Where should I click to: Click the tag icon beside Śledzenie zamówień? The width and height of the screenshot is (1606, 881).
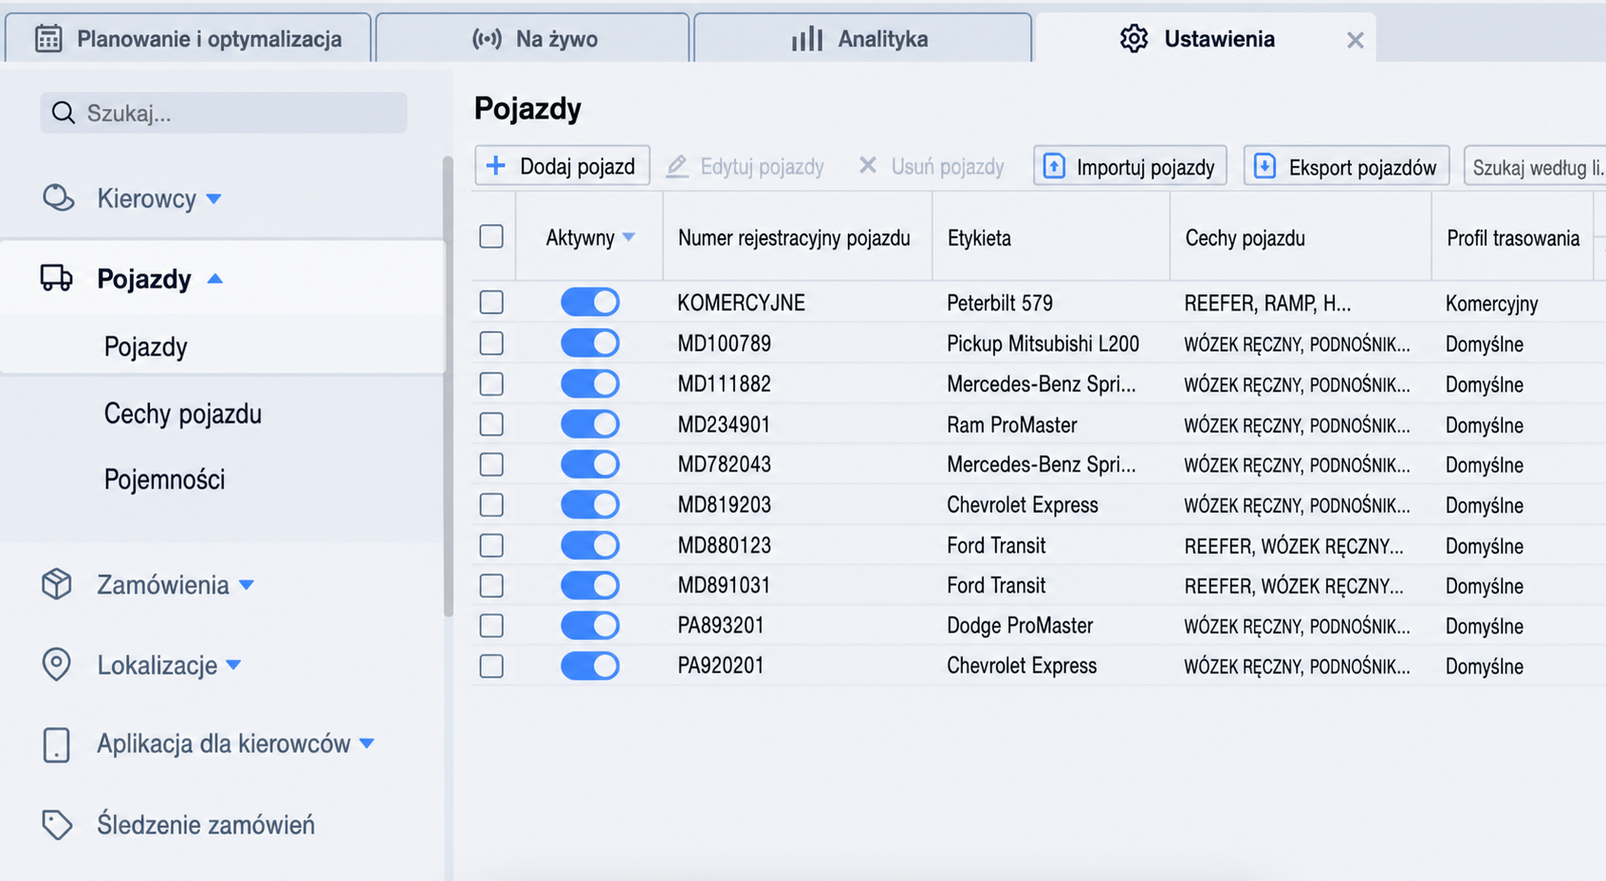[56, 824]
